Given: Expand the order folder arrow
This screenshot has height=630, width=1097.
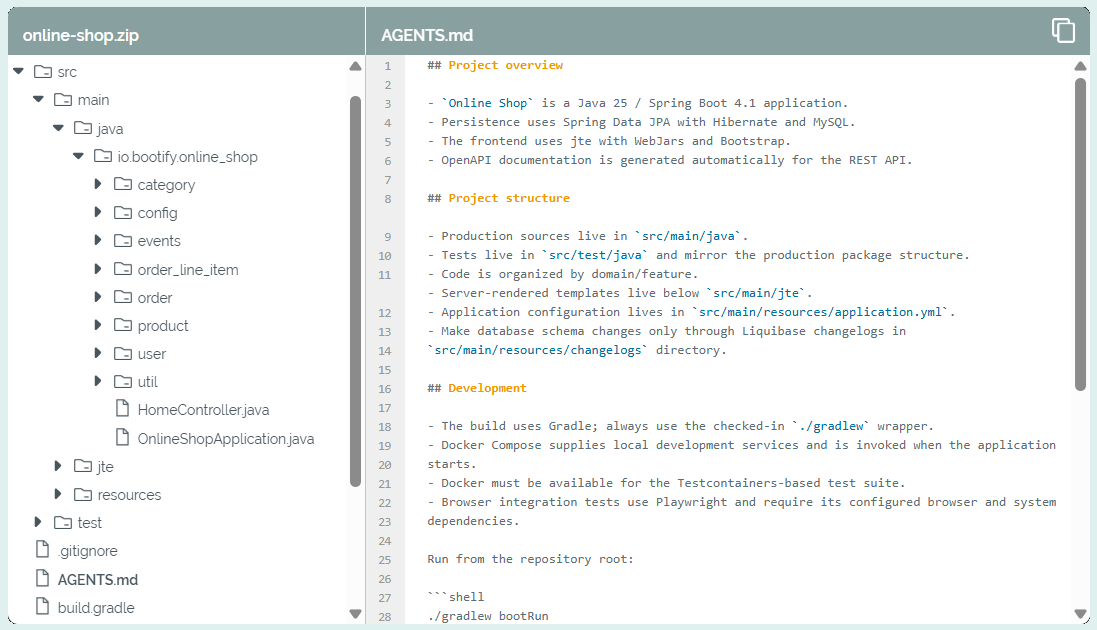Looking at the screenshot, I should click(98, 297).
